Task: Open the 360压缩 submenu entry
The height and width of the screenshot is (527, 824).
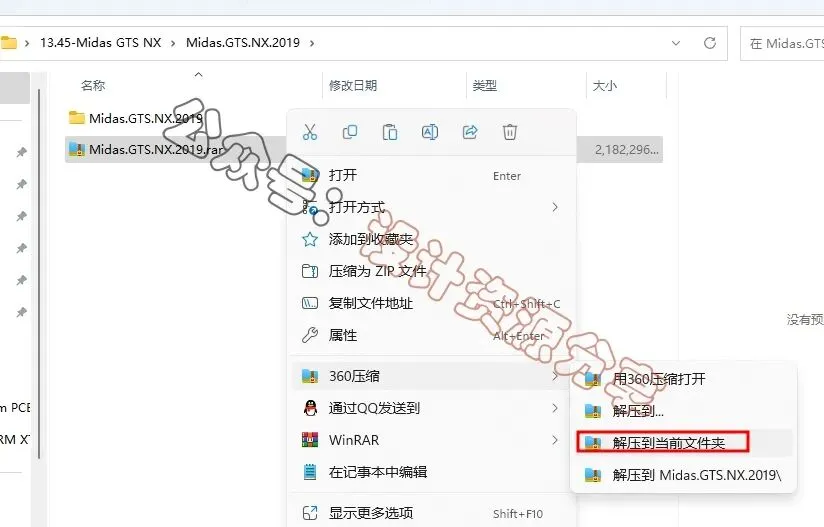Action: pos(431,376)
